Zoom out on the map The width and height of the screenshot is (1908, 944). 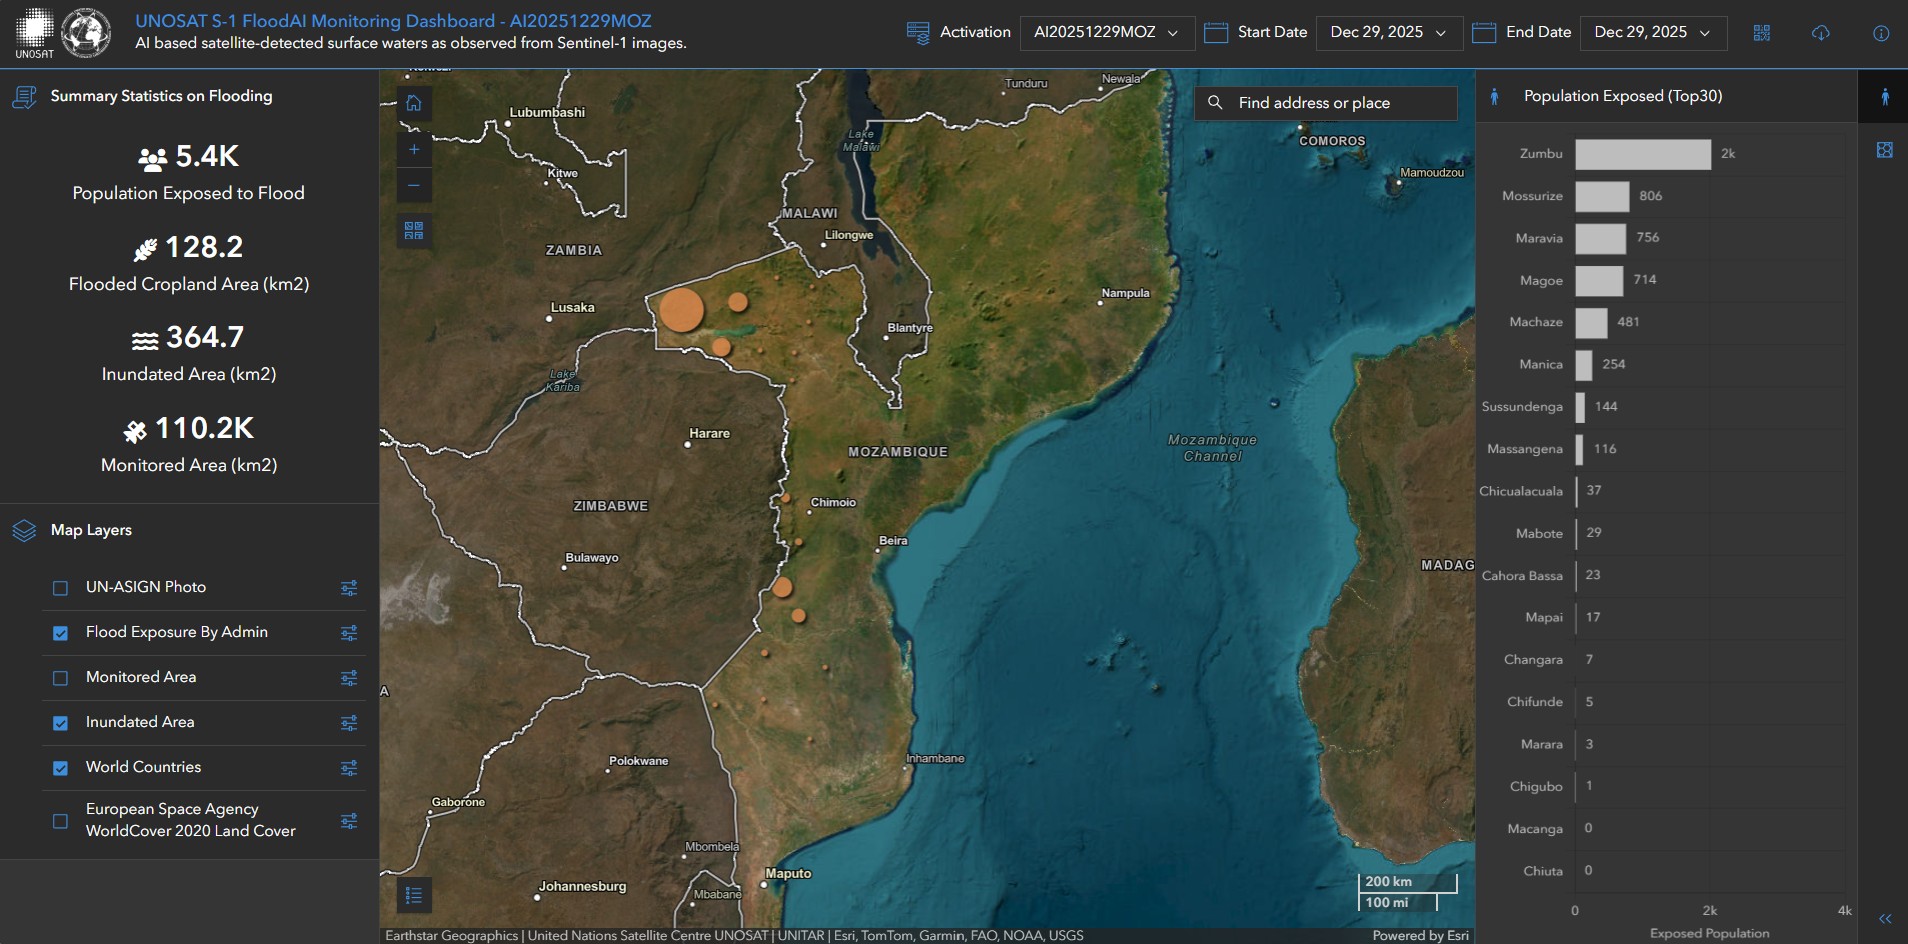pos(414,186)
